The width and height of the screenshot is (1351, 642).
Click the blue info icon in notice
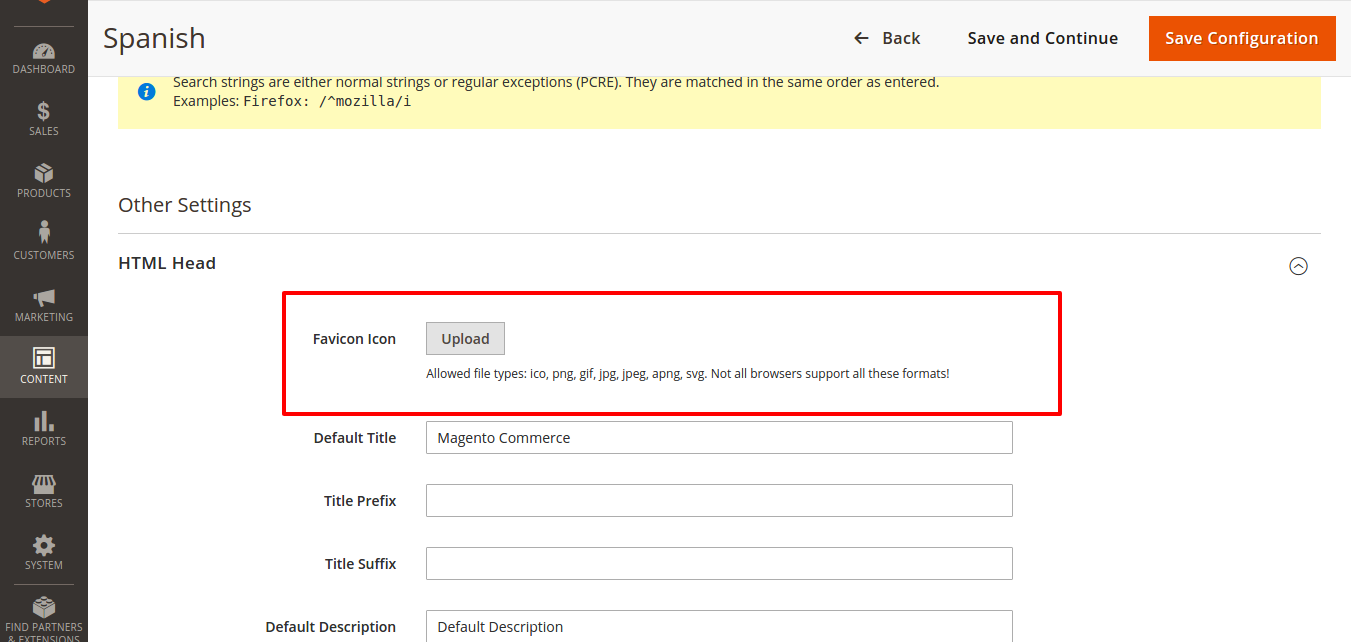(147, 92)
